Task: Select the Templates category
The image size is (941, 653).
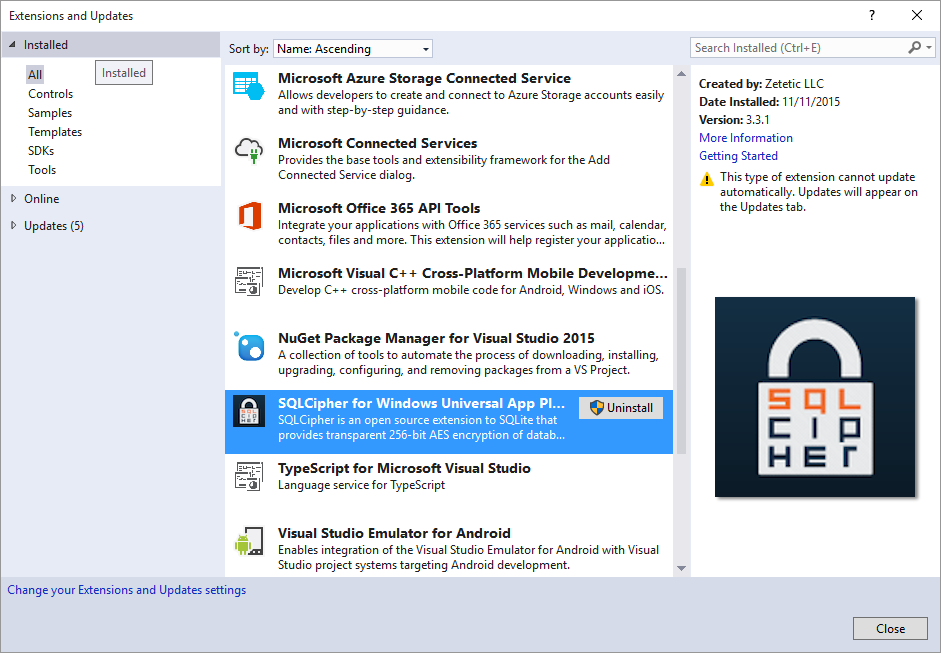Action: (55, 131)
